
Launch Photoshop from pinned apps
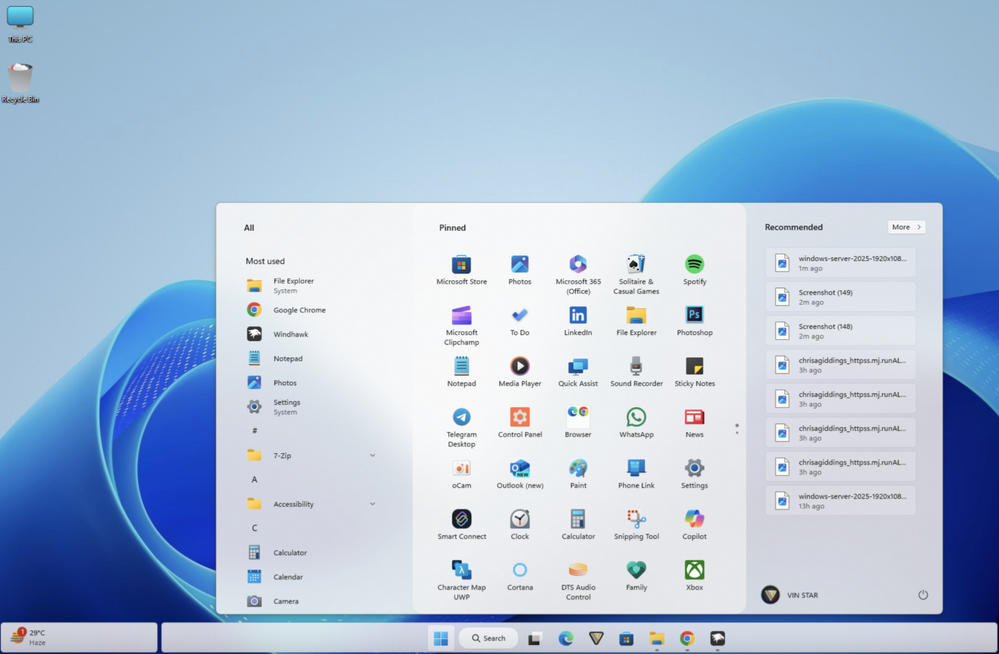click(x=694, y=321)
